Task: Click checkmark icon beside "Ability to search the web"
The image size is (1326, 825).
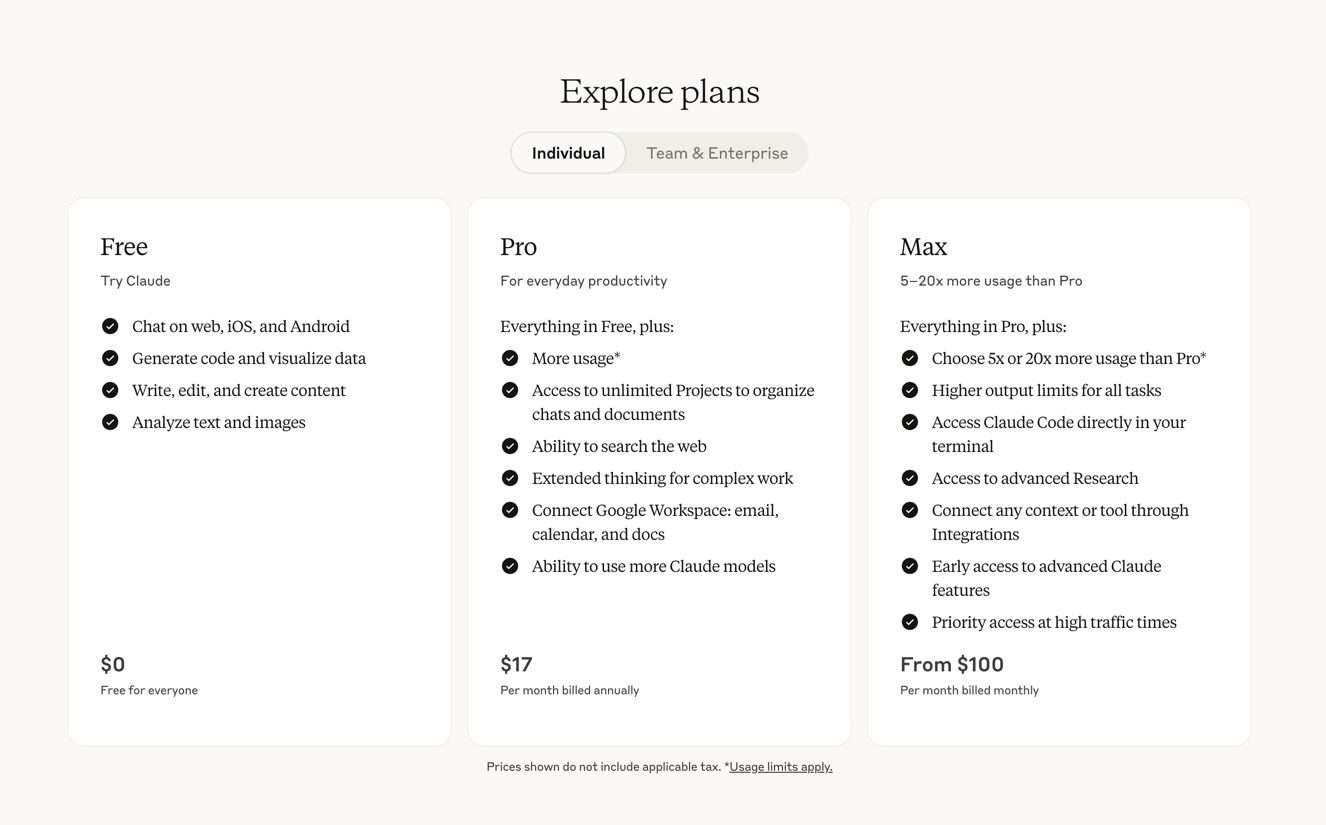Action: (510, 446)
